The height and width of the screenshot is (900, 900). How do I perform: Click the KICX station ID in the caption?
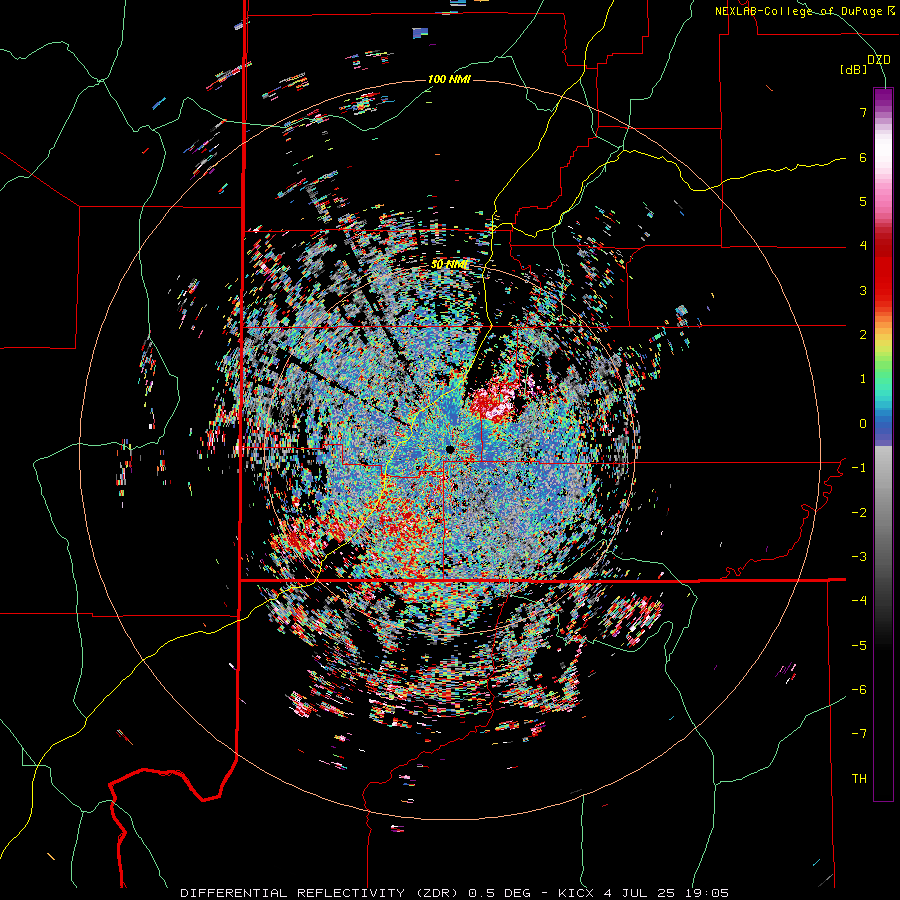point(577,893)
